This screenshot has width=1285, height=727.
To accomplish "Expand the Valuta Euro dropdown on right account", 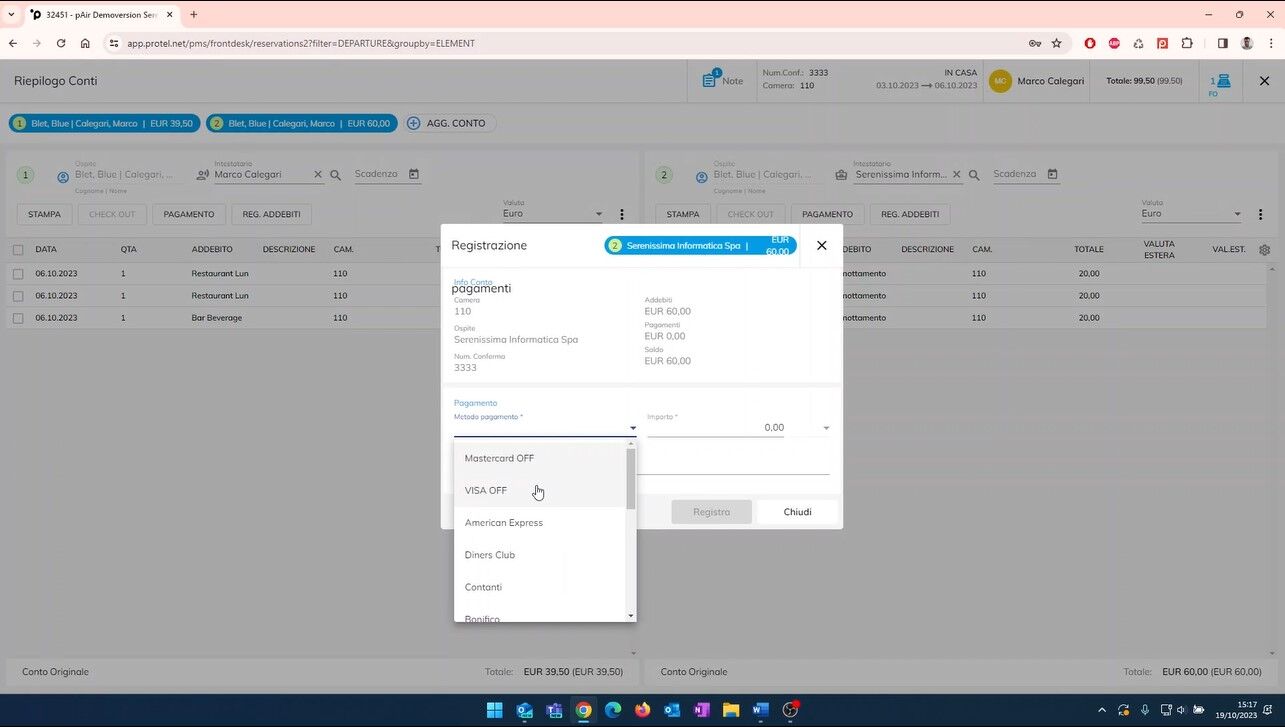I will coord(1236,214).
